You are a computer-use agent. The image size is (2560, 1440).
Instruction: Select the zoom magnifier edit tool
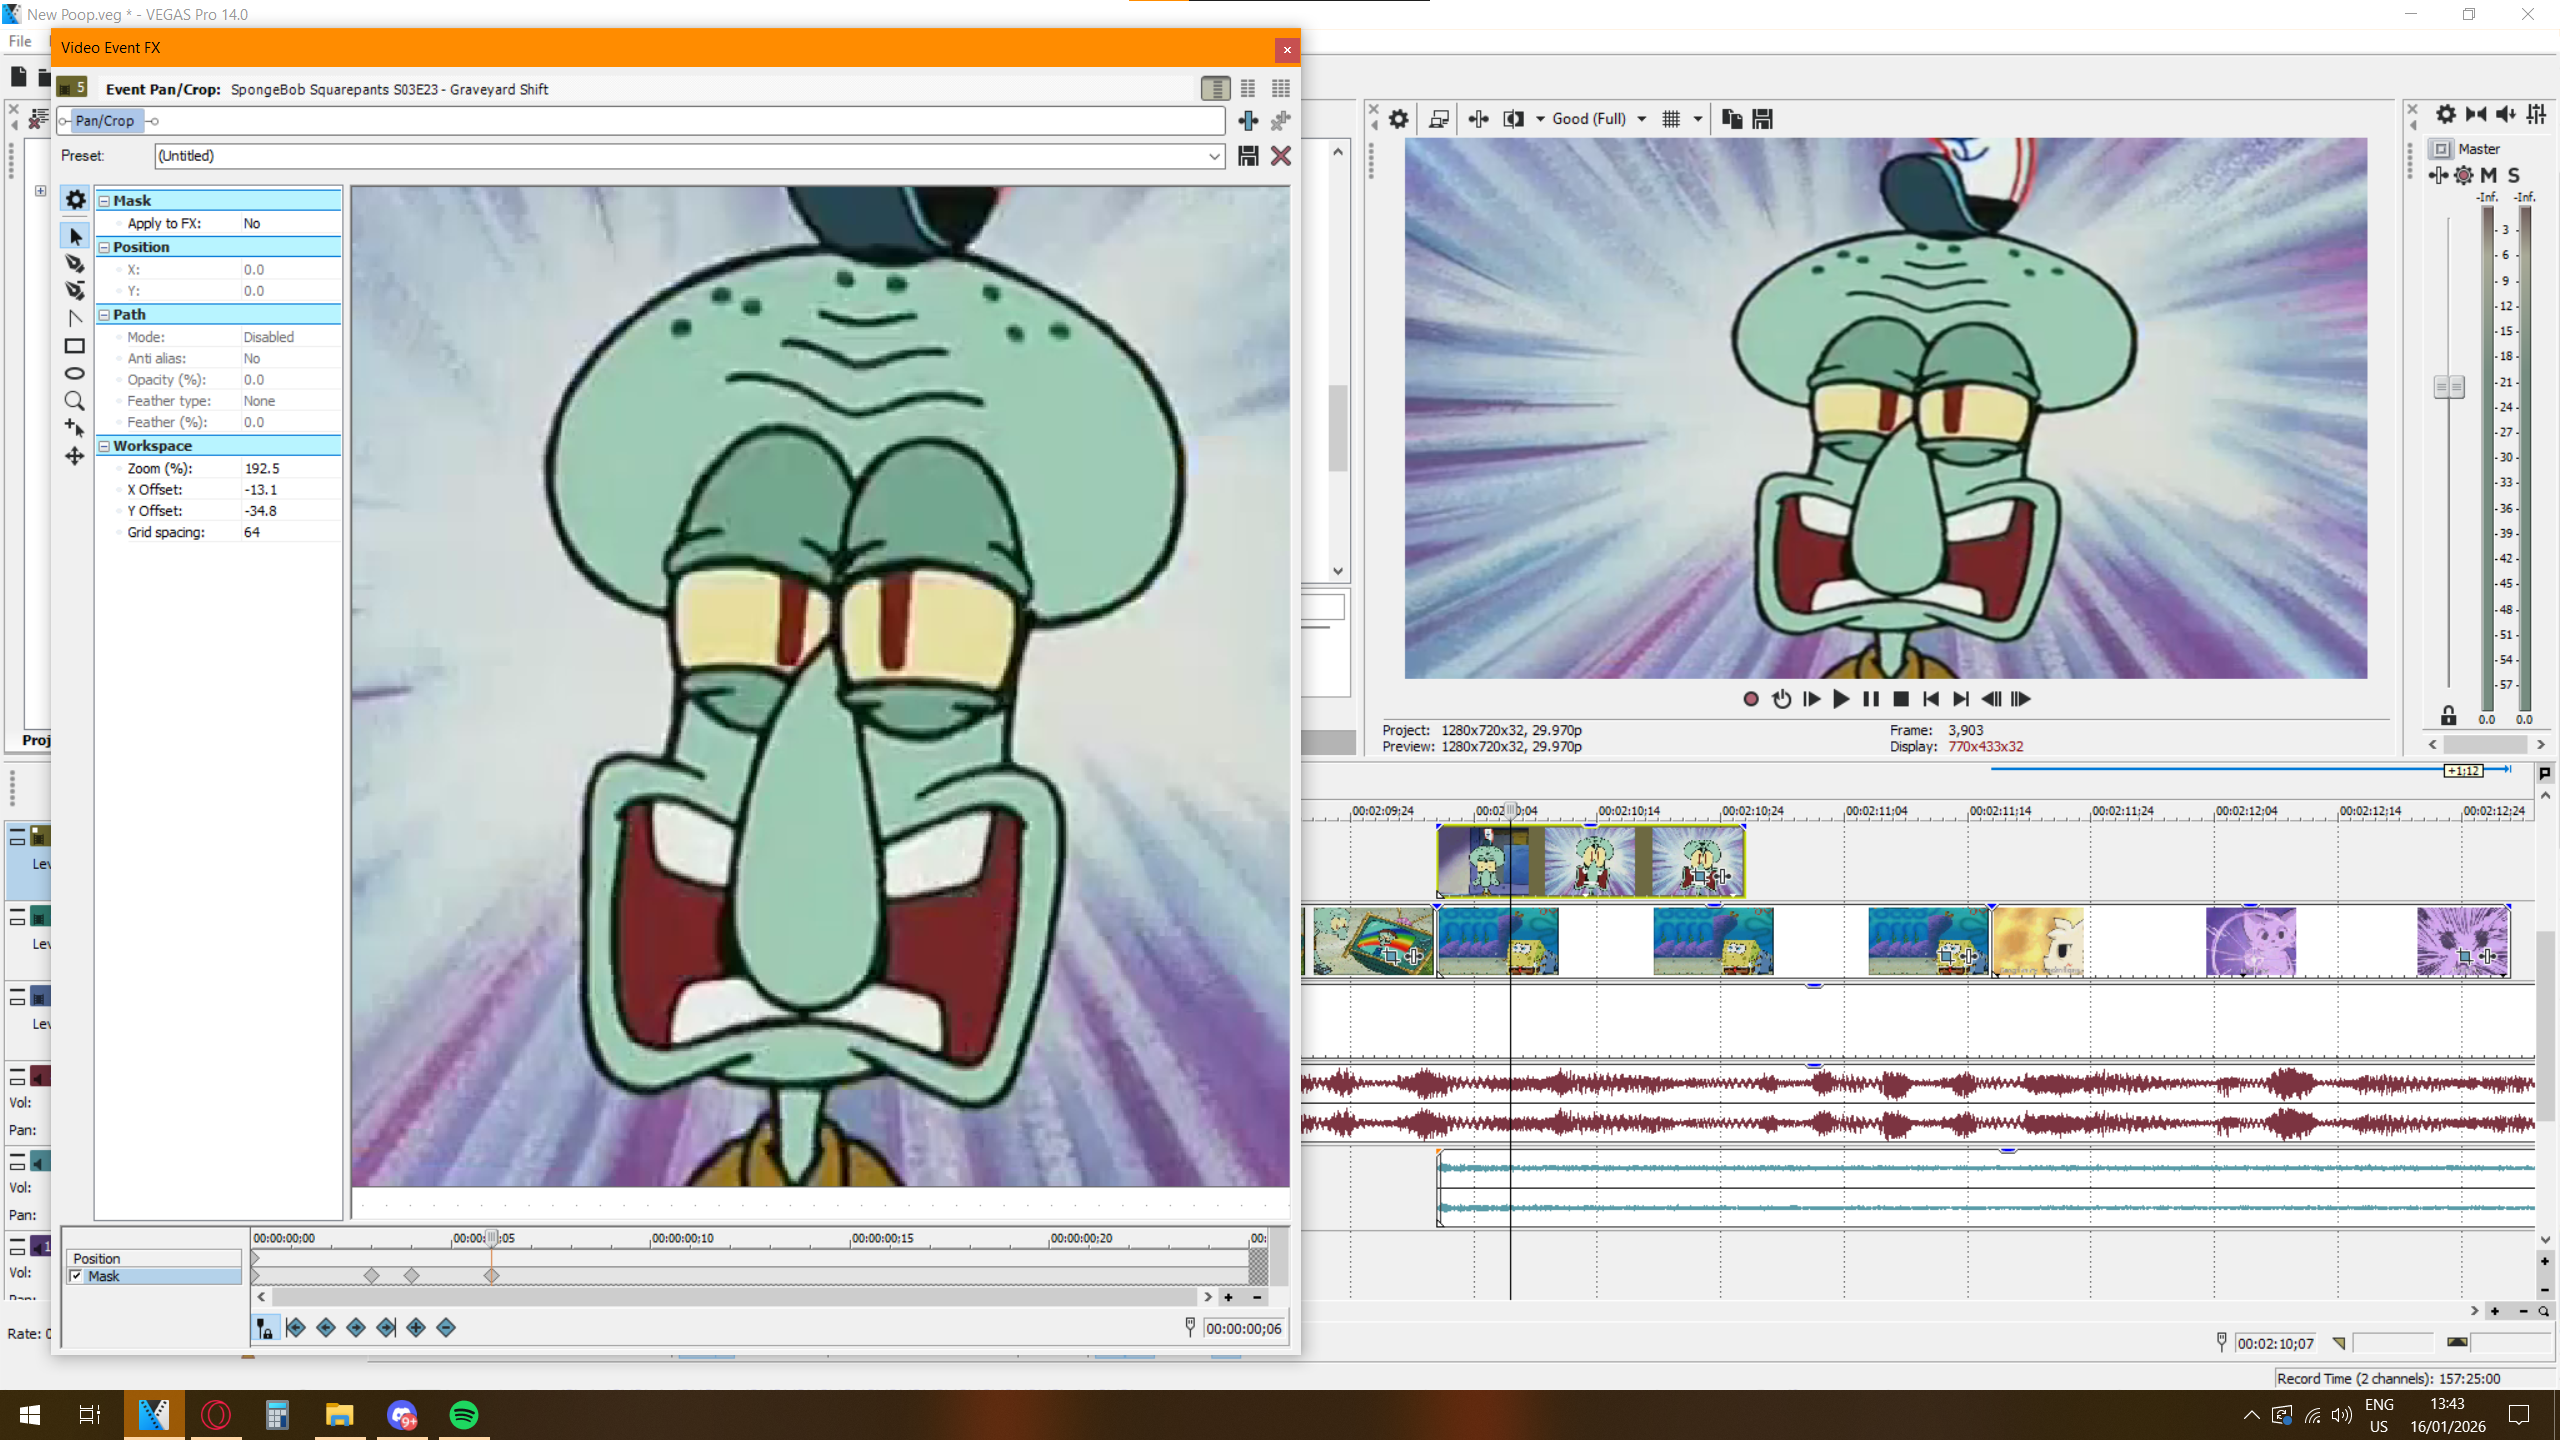point(75,401)
